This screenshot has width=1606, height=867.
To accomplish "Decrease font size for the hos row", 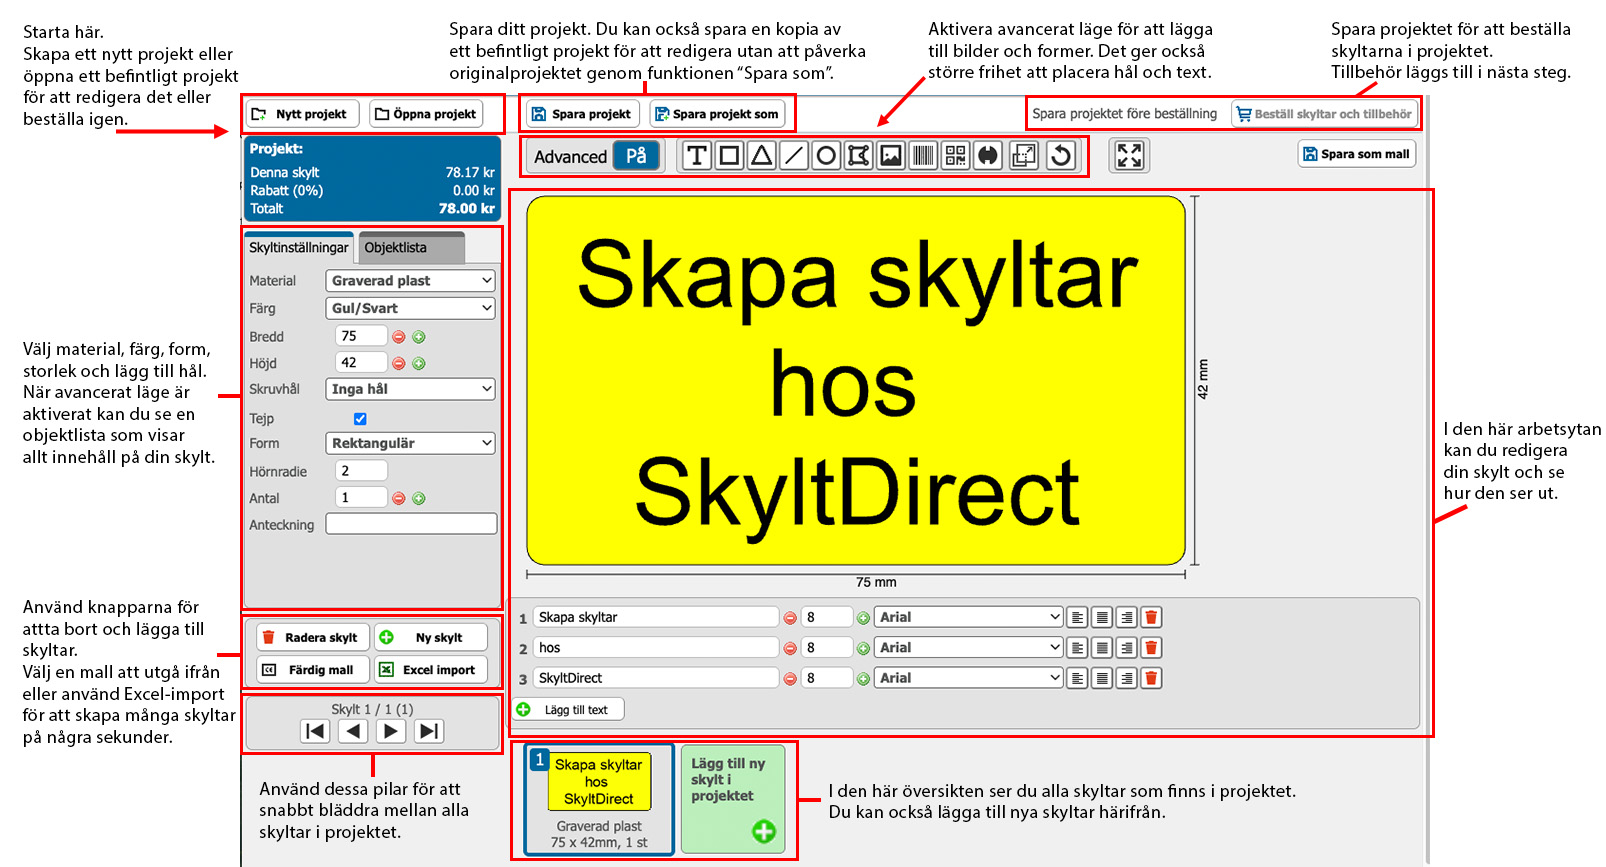I will [x=790, y=649].
